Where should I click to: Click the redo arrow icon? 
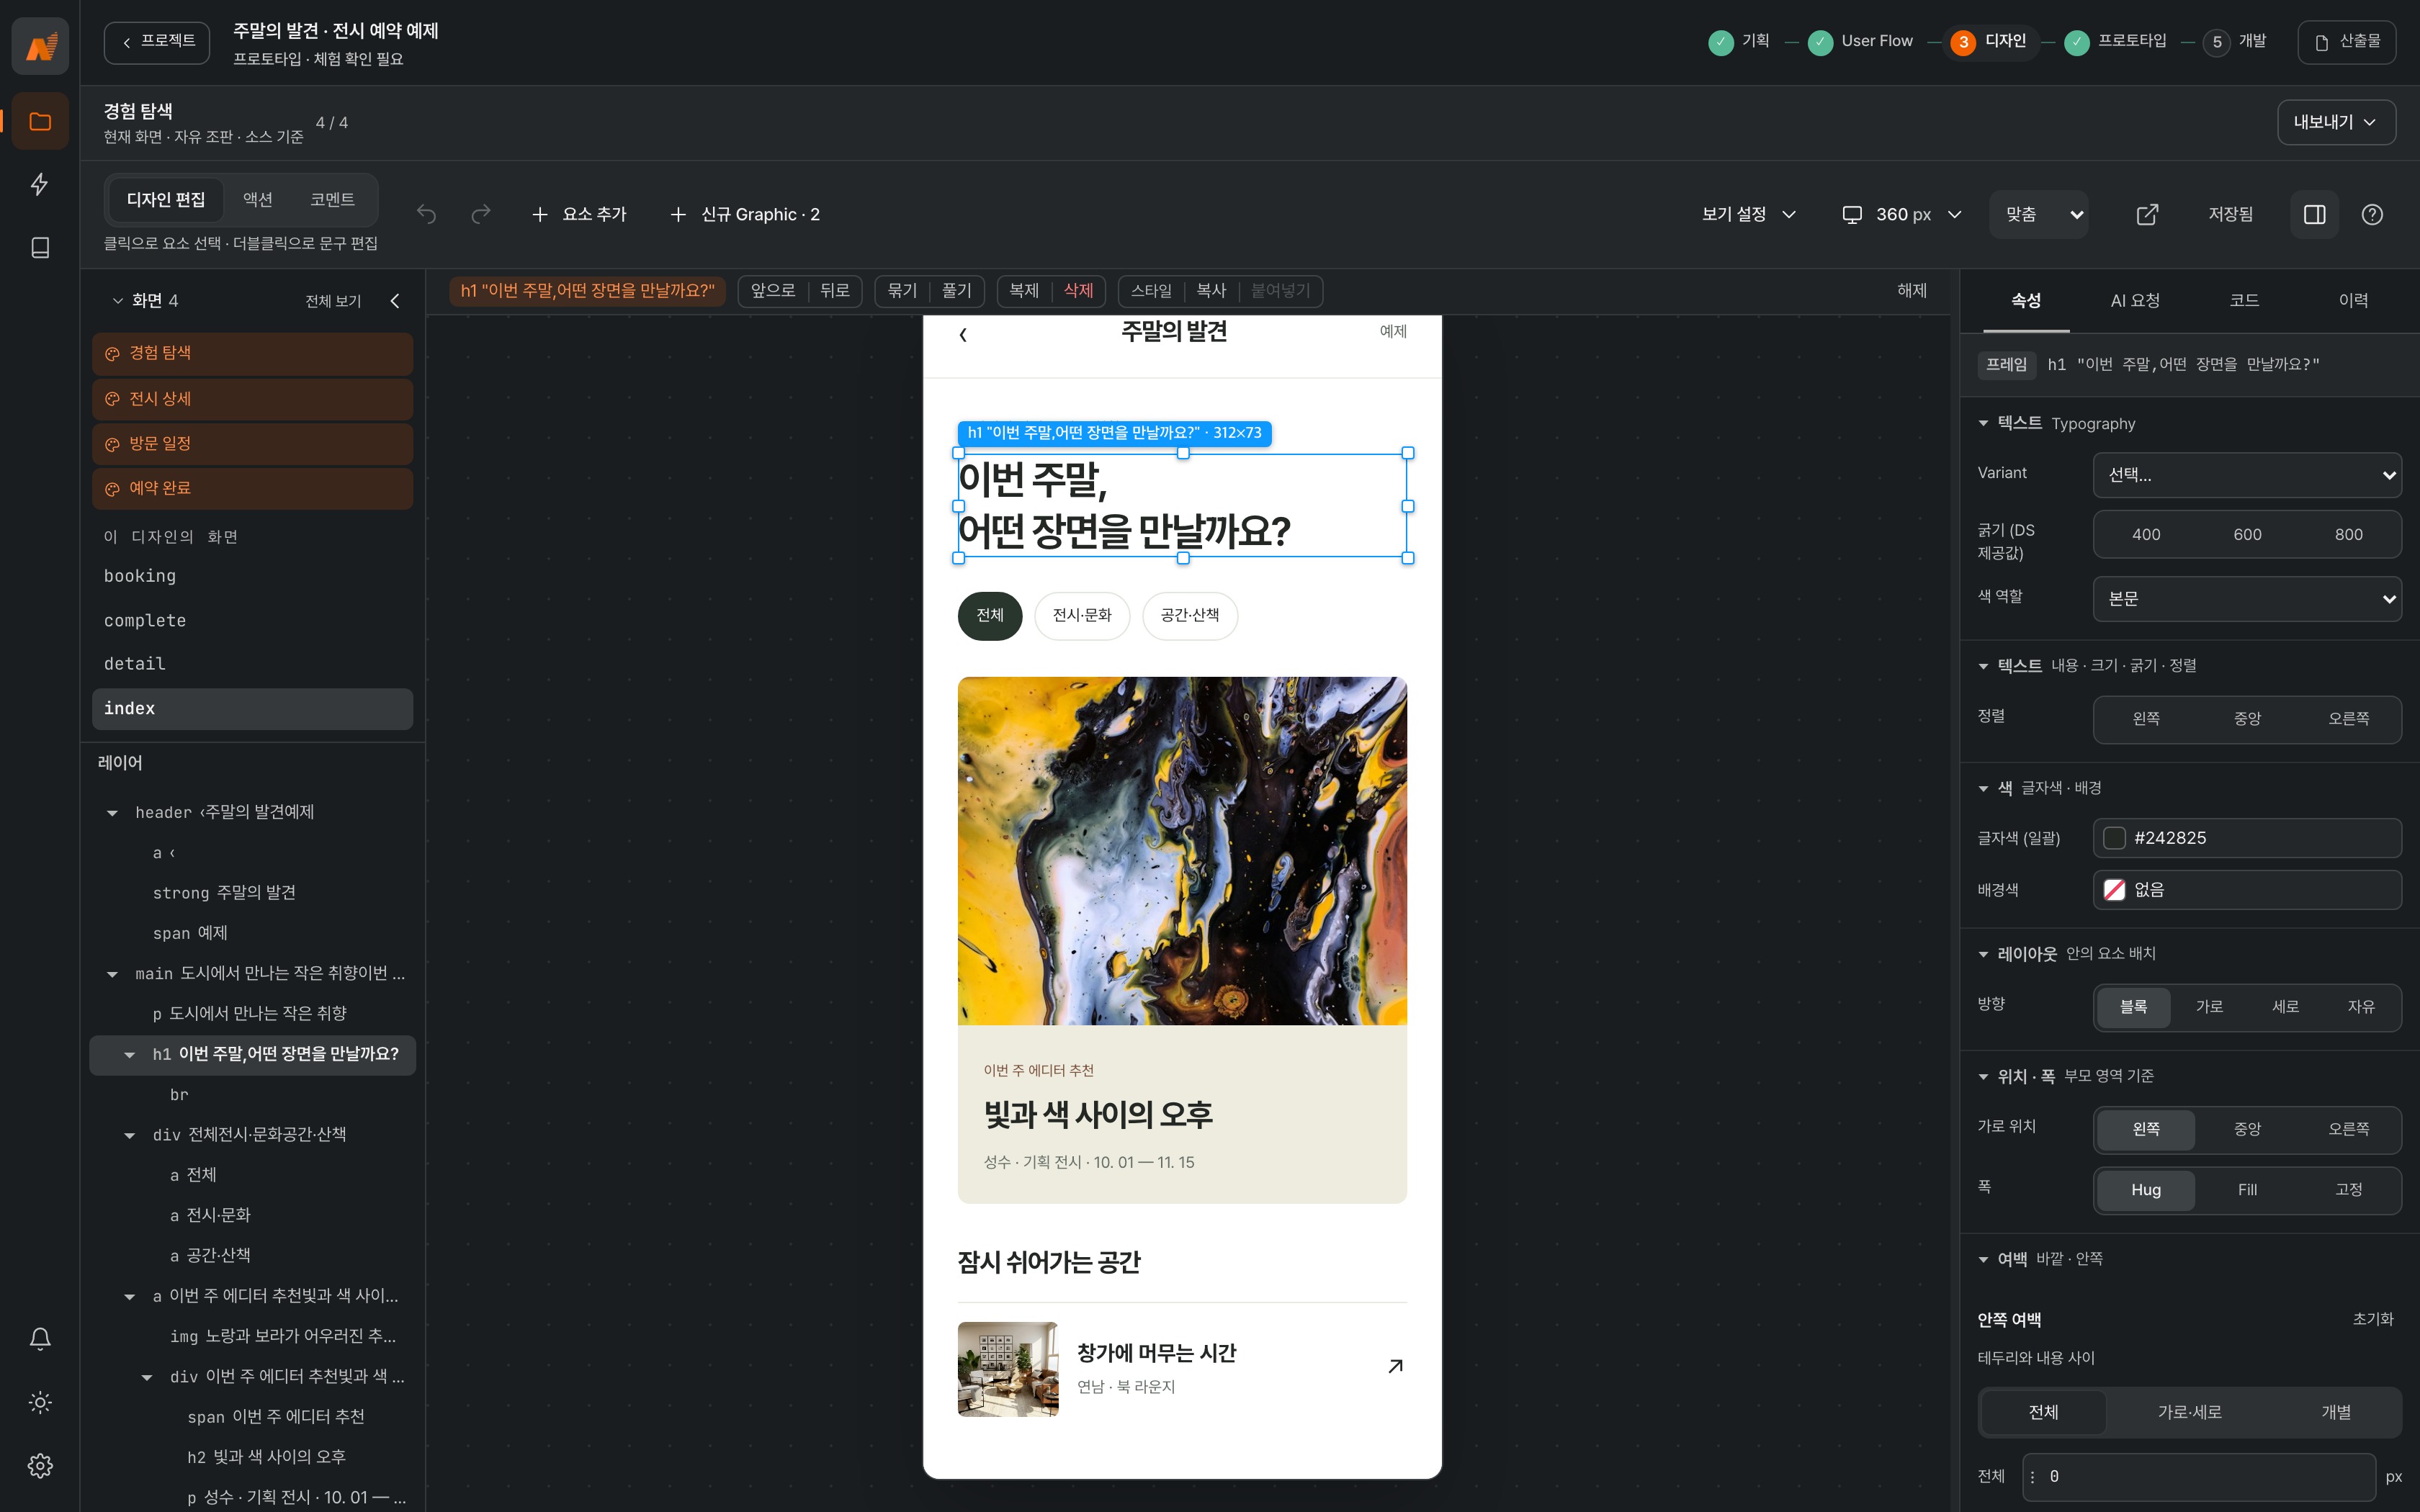pyautogui.click(x=481, y=214)
